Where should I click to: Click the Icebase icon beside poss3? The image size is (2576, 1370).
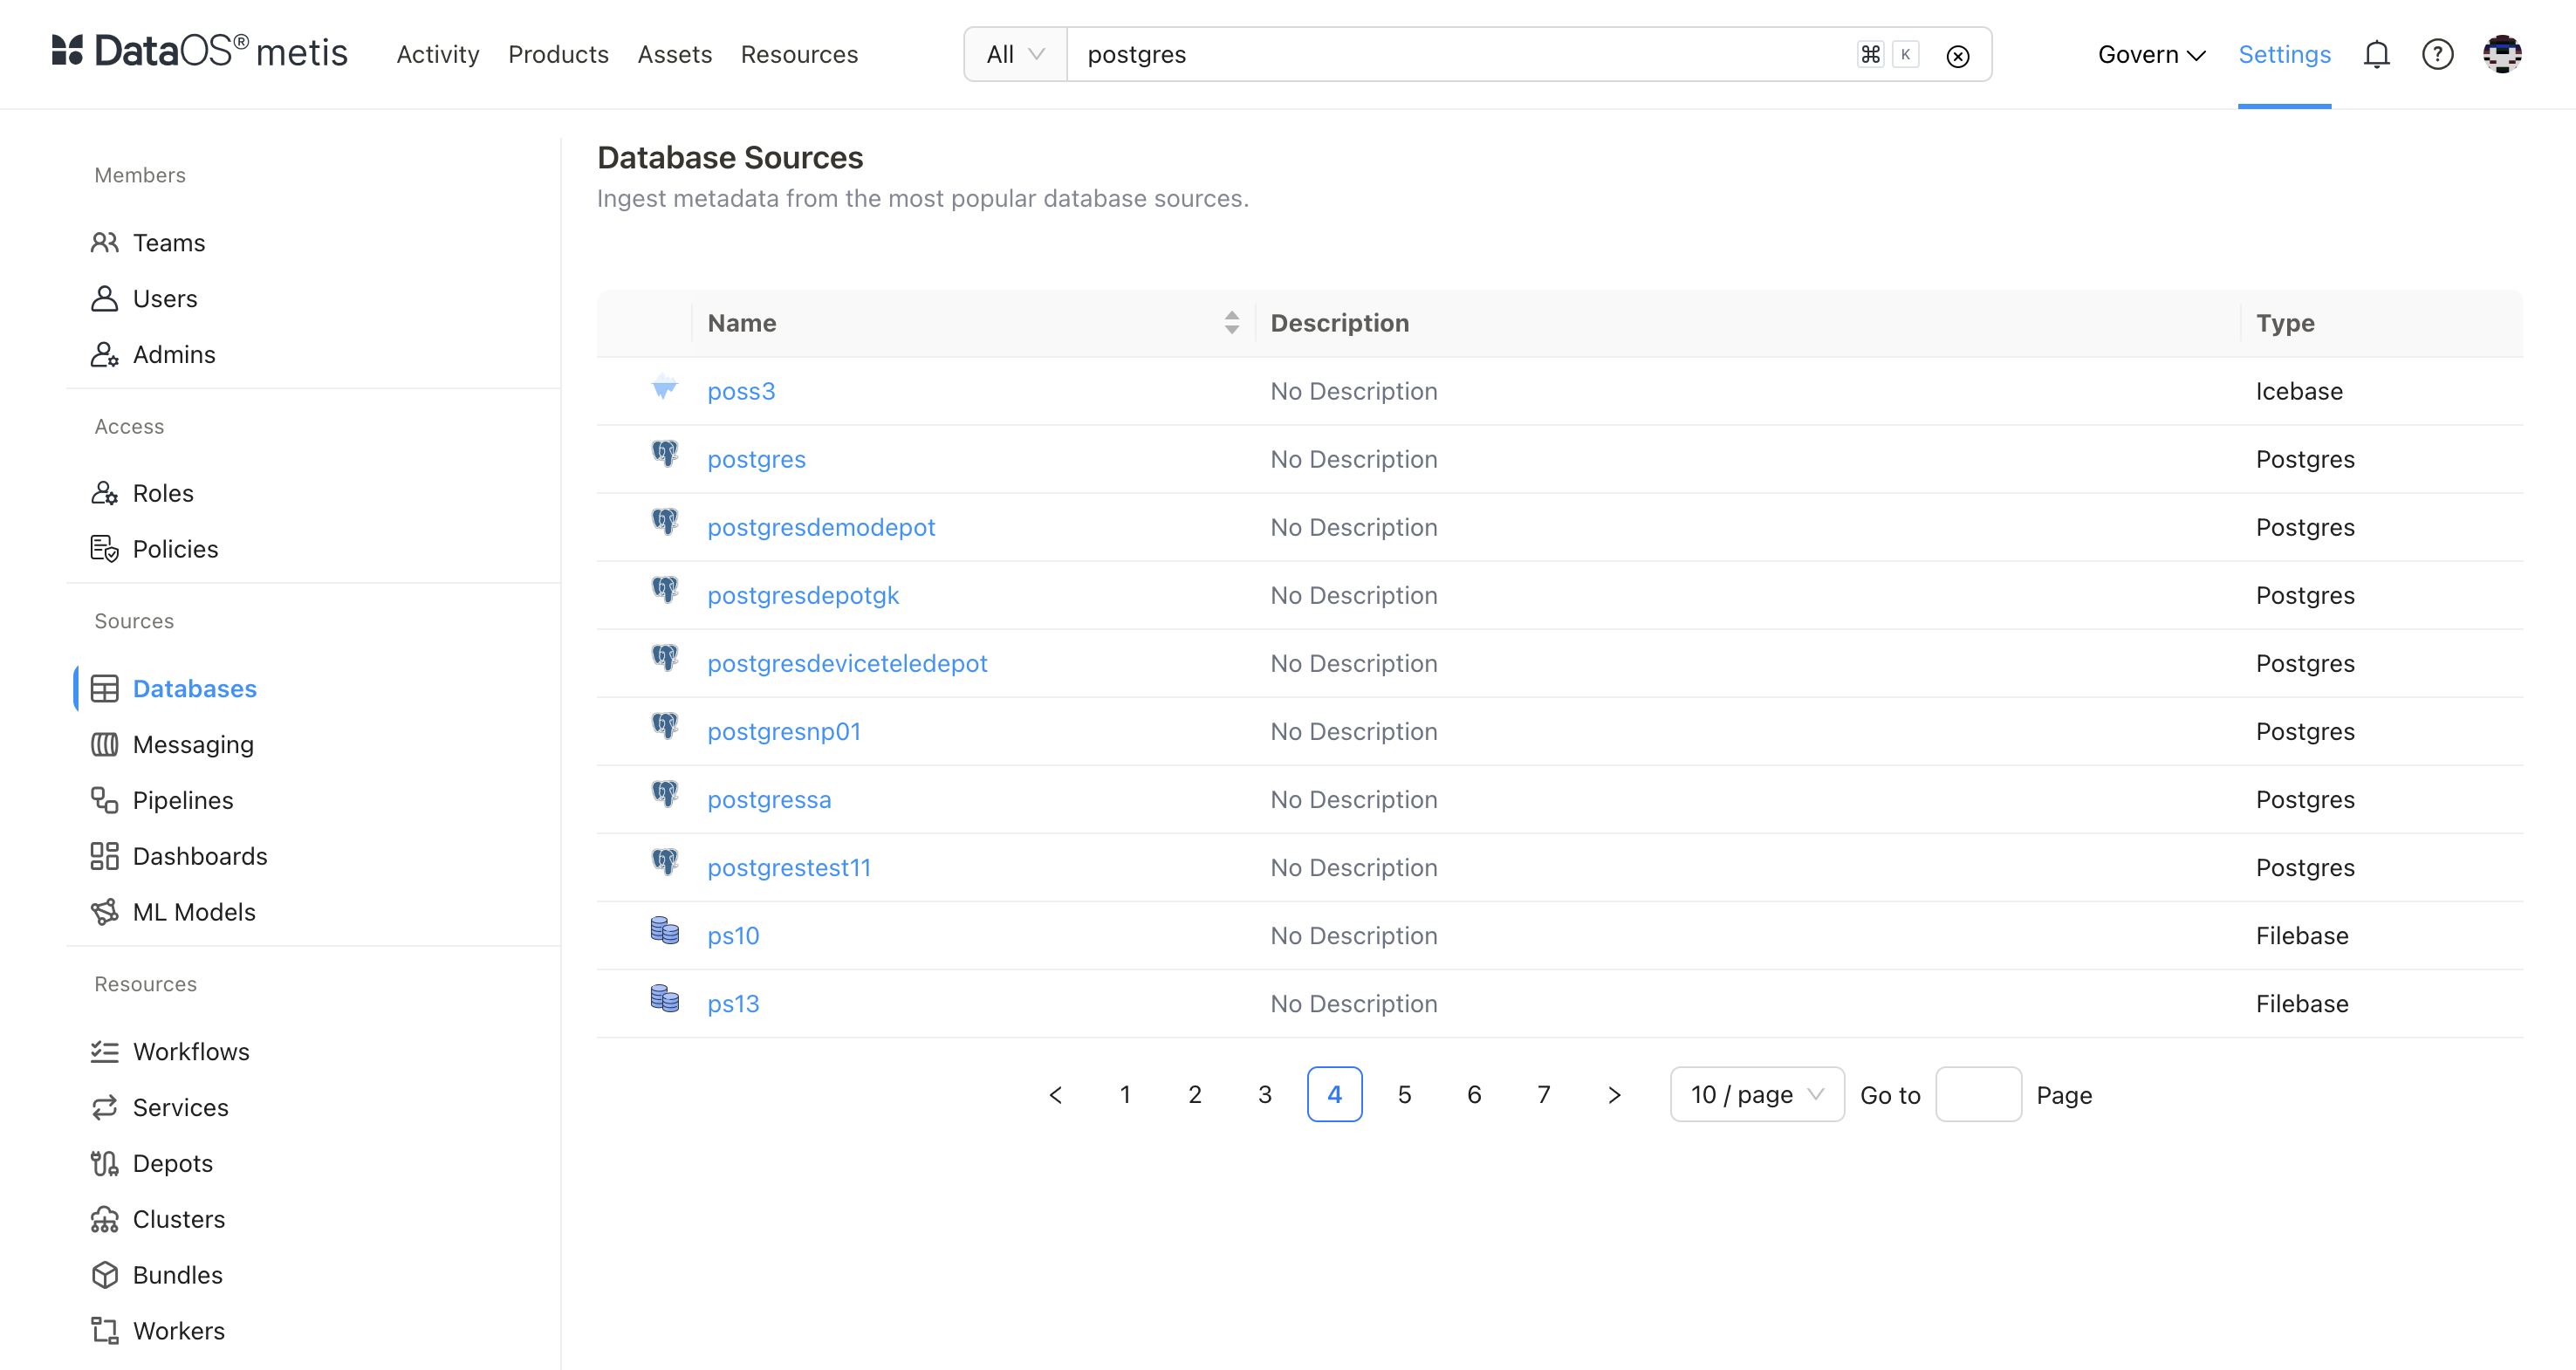(665, 387)
